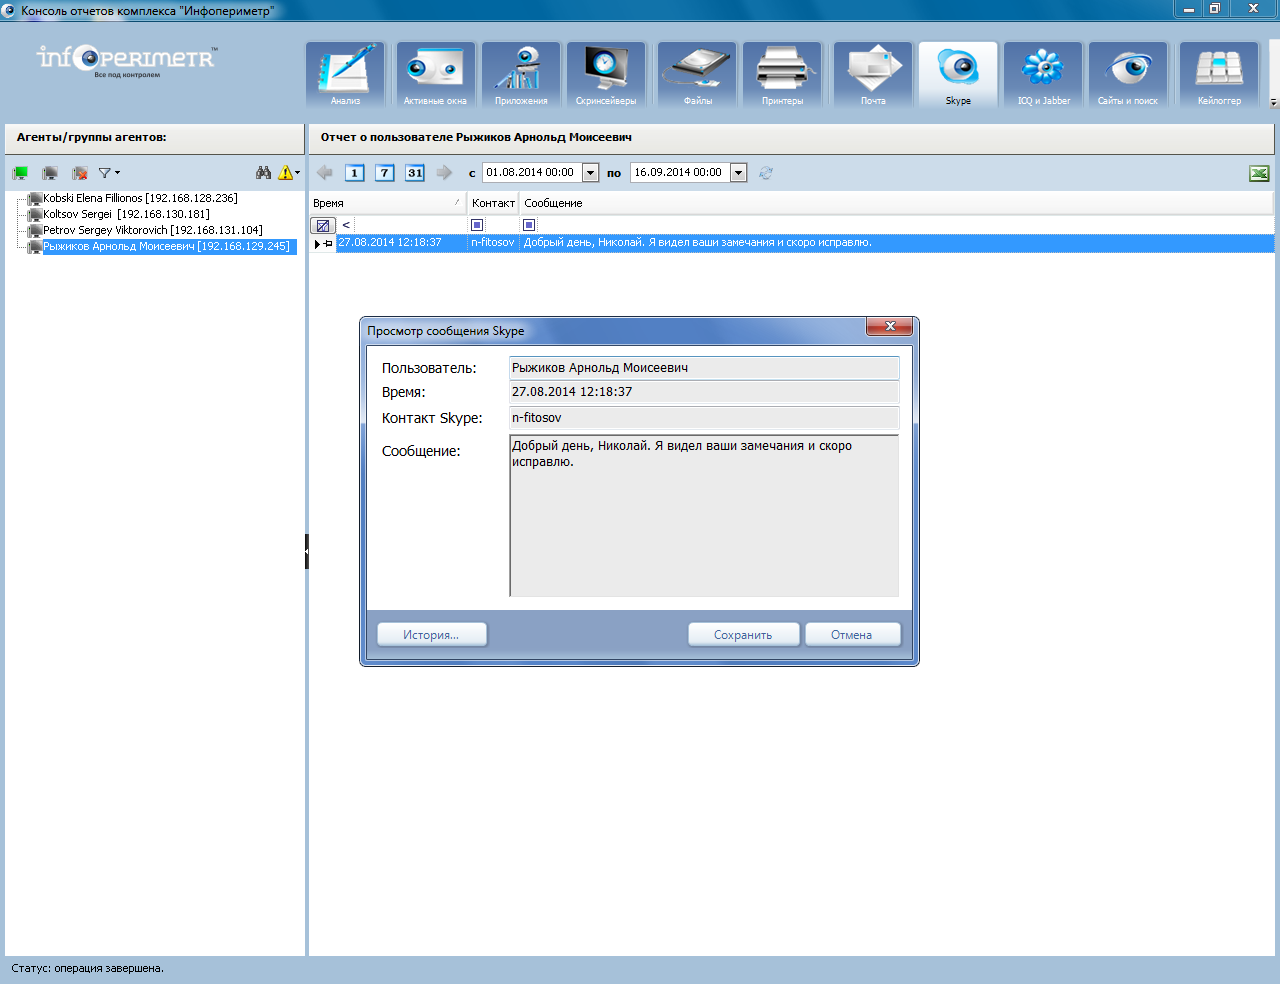Toggle the Сообщение column filter checkbox
1280x984 pixels.
(x=529, y=225)
